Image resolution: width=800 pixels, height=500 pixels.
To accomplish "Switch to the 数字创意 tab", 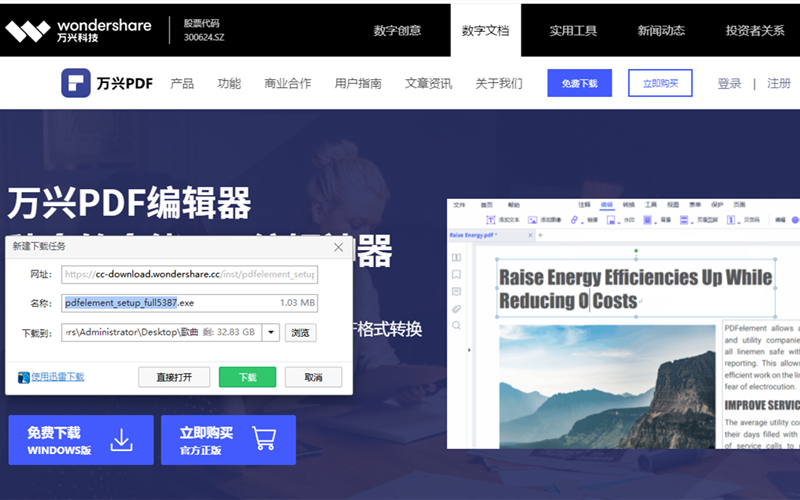I will [x=397, y=30].
